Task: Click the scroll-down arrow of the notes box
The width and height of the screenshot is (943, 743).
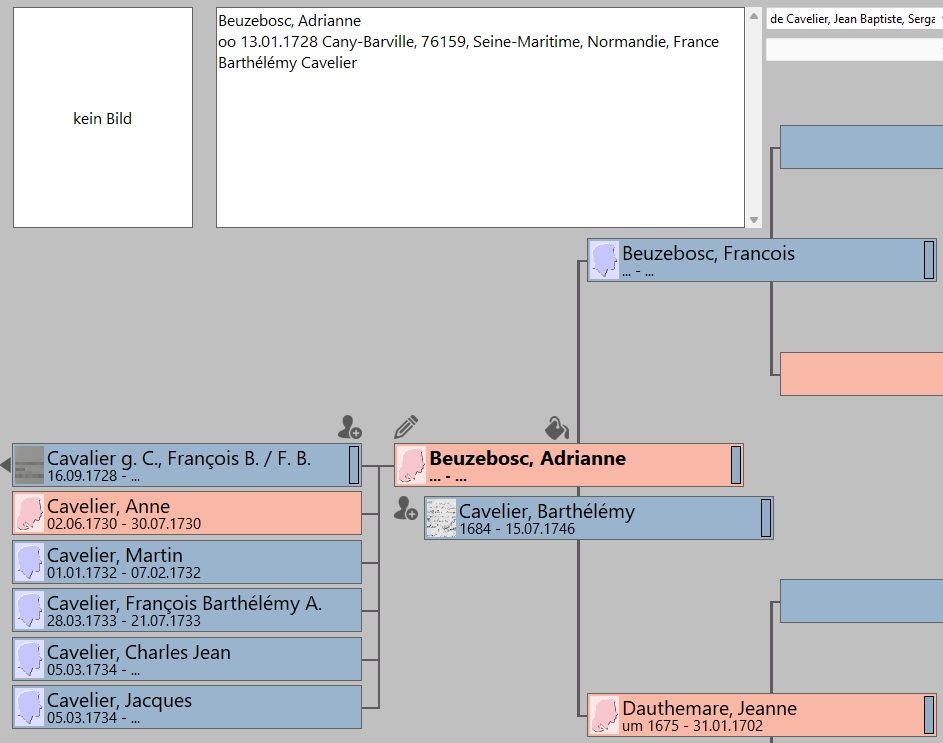Action: (754, 220)
